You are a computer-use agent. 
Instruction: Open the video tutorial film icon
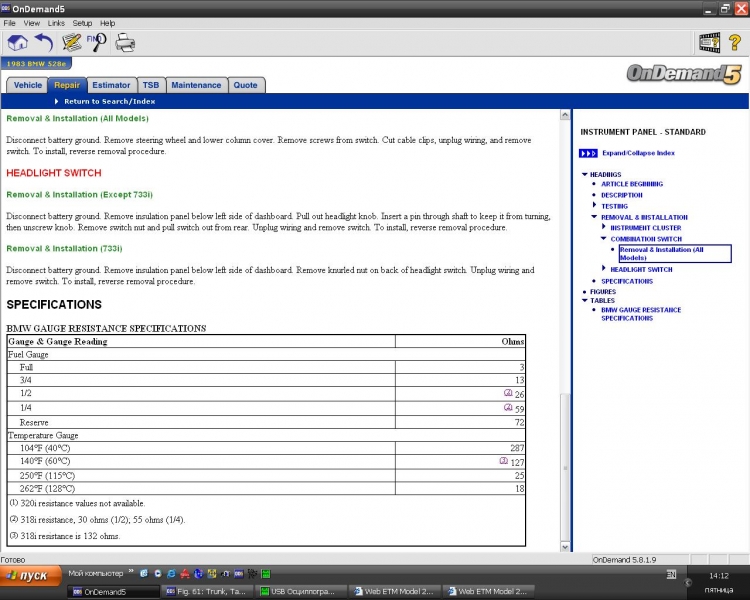click(x=709, y=42)
